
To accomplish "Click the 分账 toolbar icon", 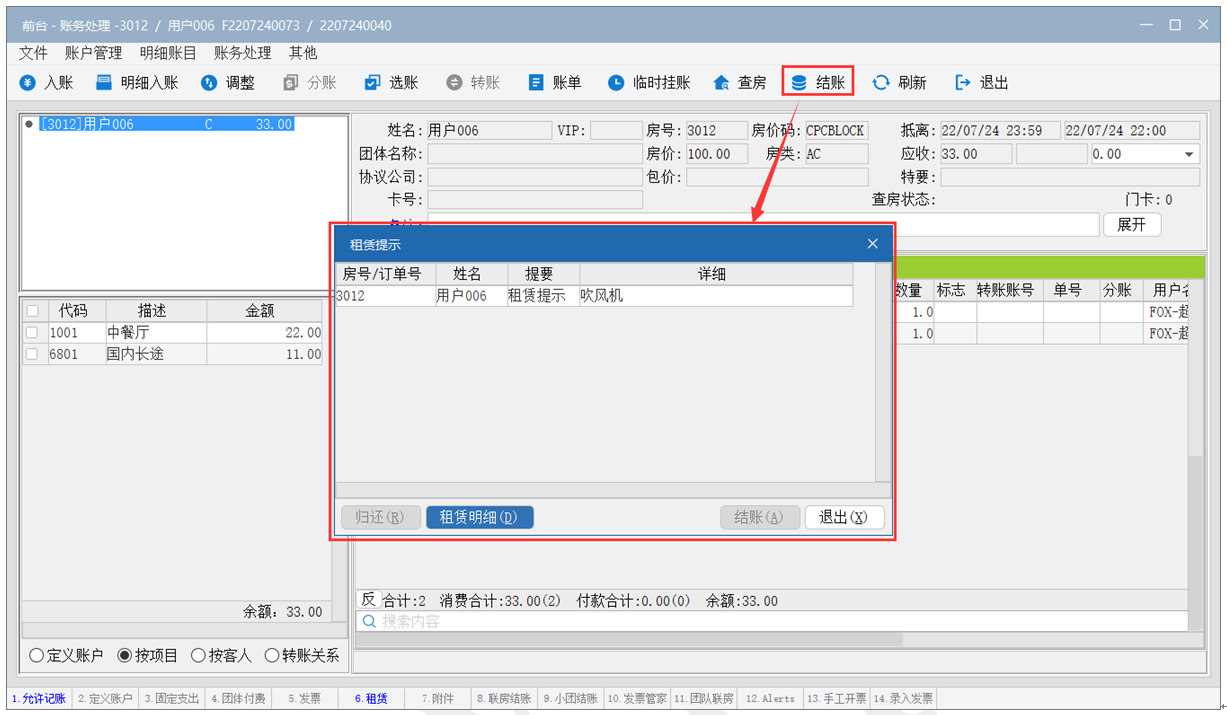I will 291,83.
